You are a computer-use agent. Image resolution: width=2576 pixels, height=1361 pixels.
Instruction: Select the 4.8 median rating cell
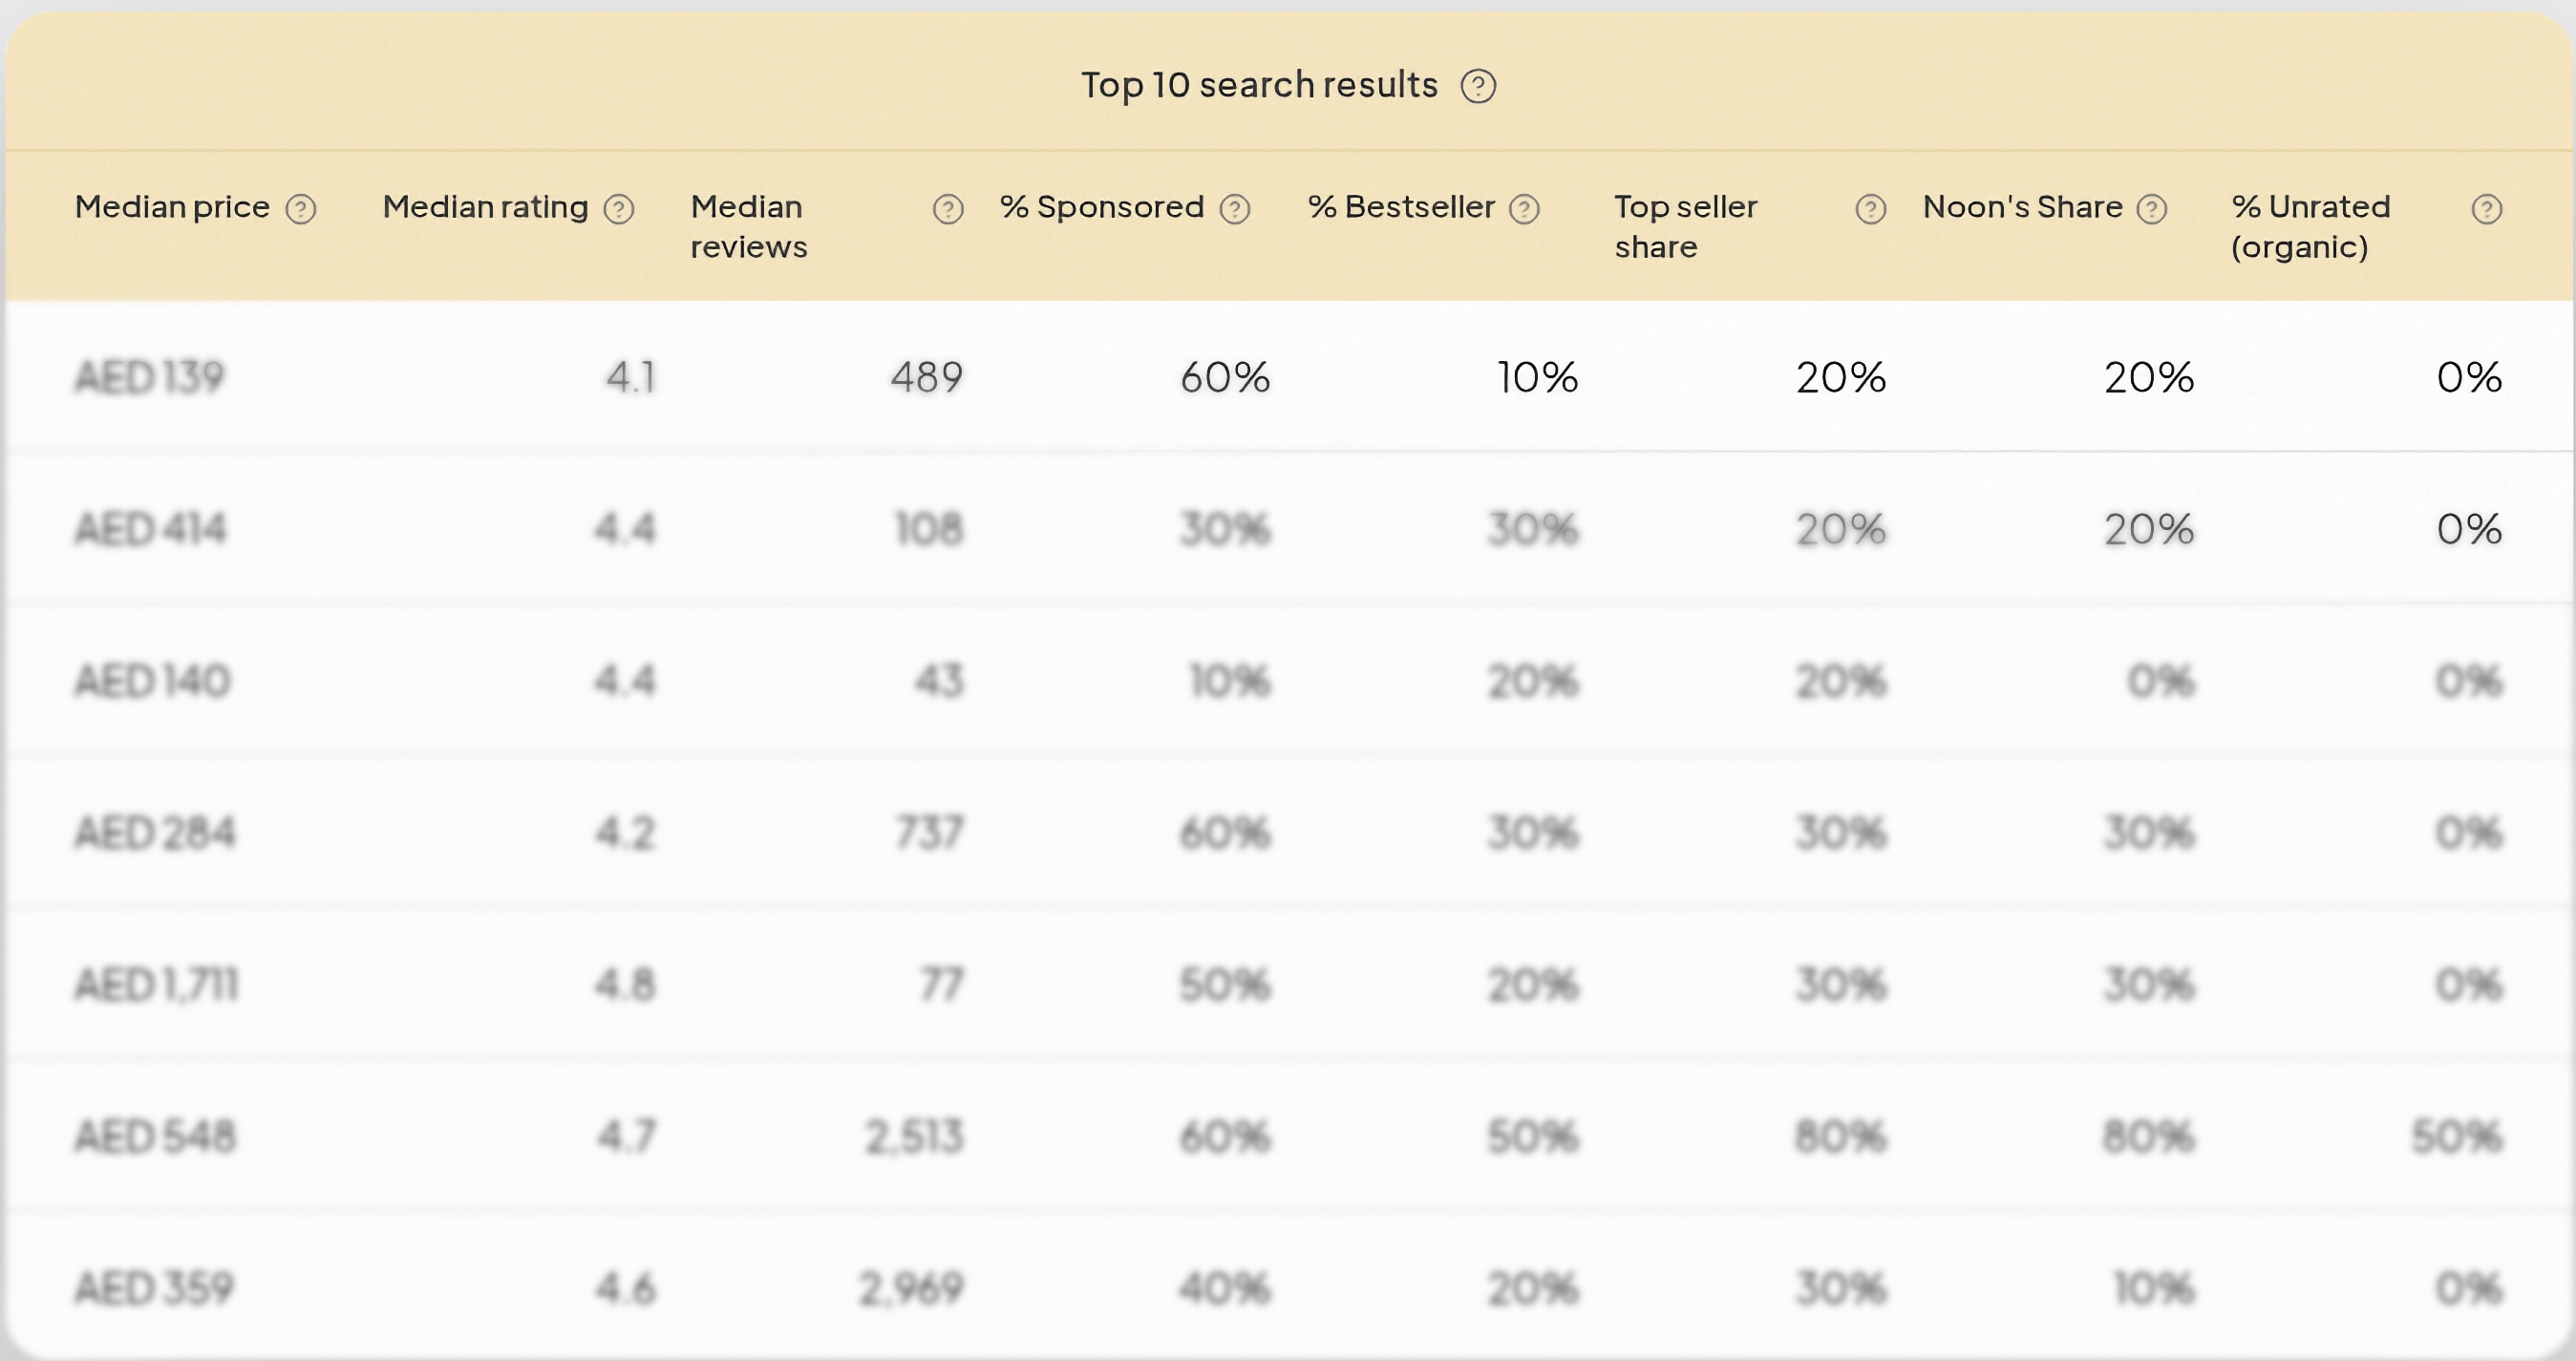click(x=625, y=985)
